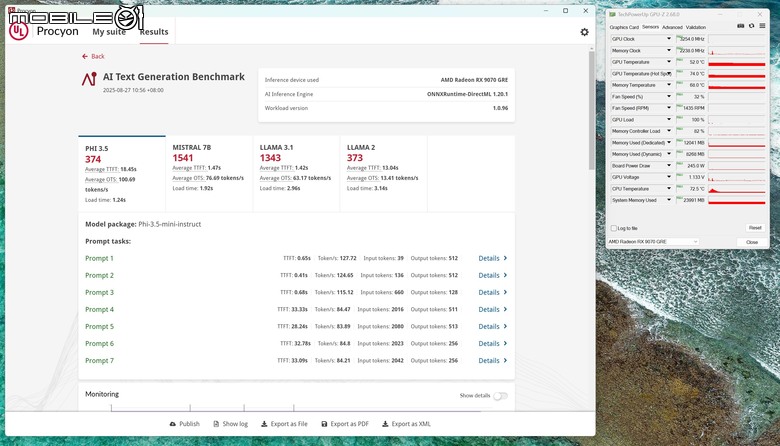This screenshot has width=780, height=446.
Task: Click Board Power Draw 245.0 W value
Action: 690,166
